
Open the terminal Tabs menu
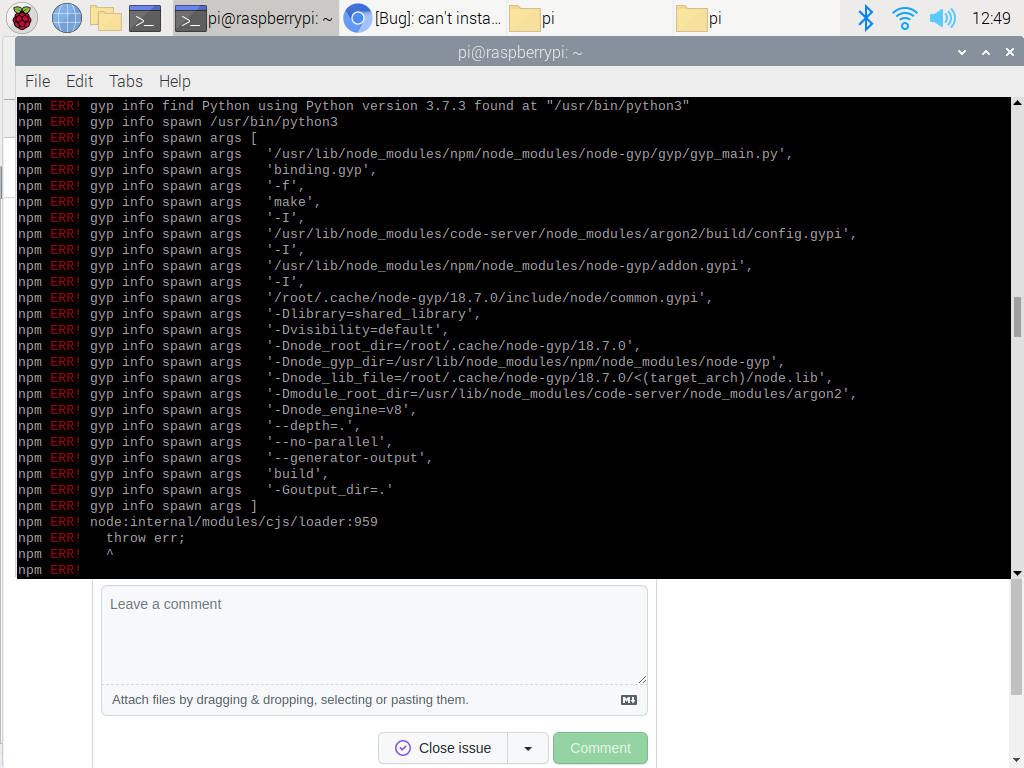point(125,81)
